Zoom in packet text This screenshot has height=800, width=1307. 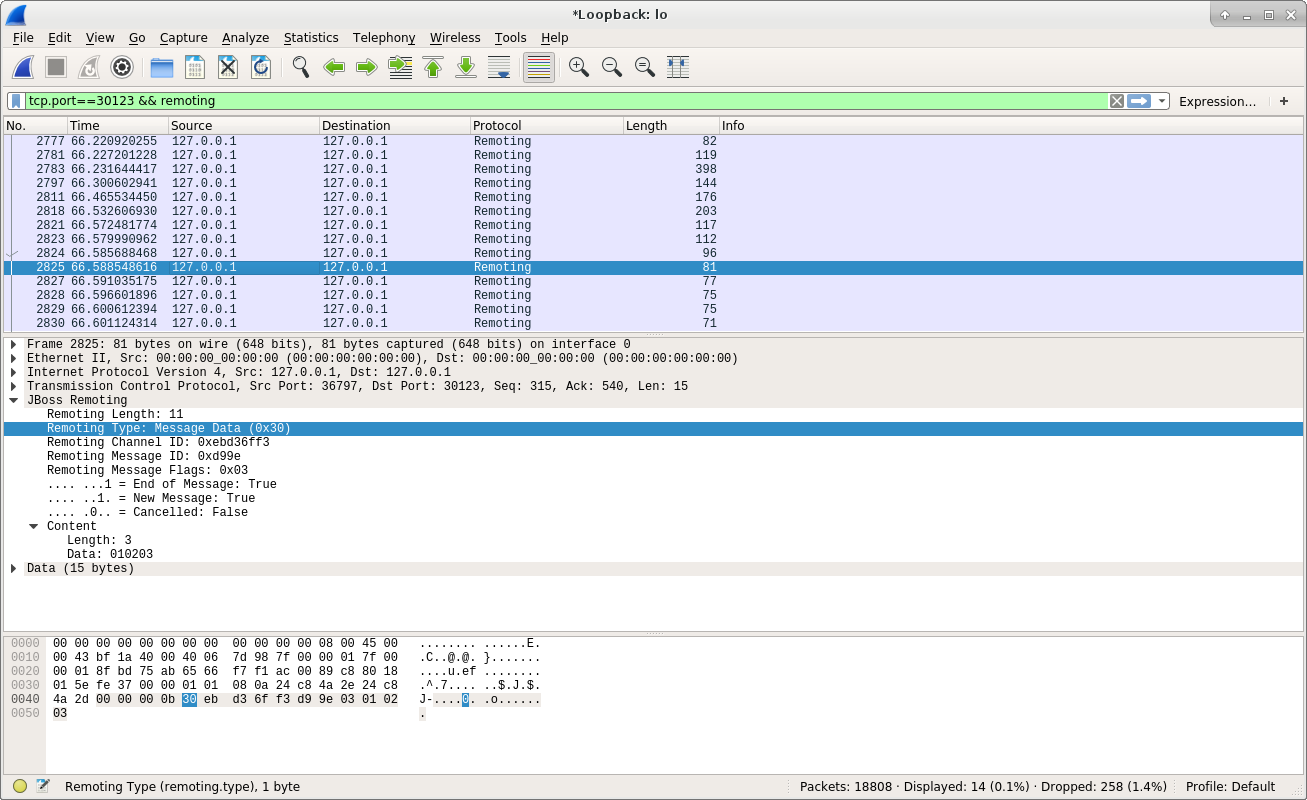[x=579, y=67]
